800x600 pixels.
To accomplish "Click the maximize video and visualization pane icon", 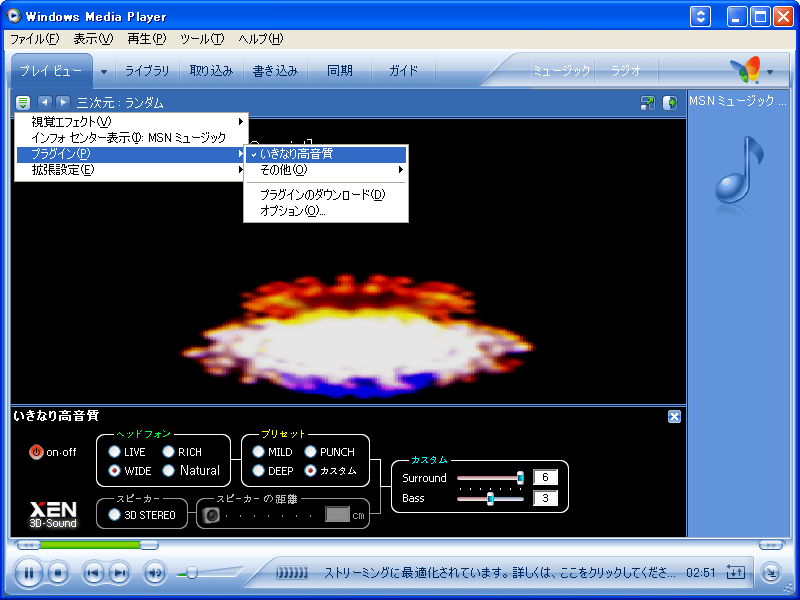I will click(647, 103).
